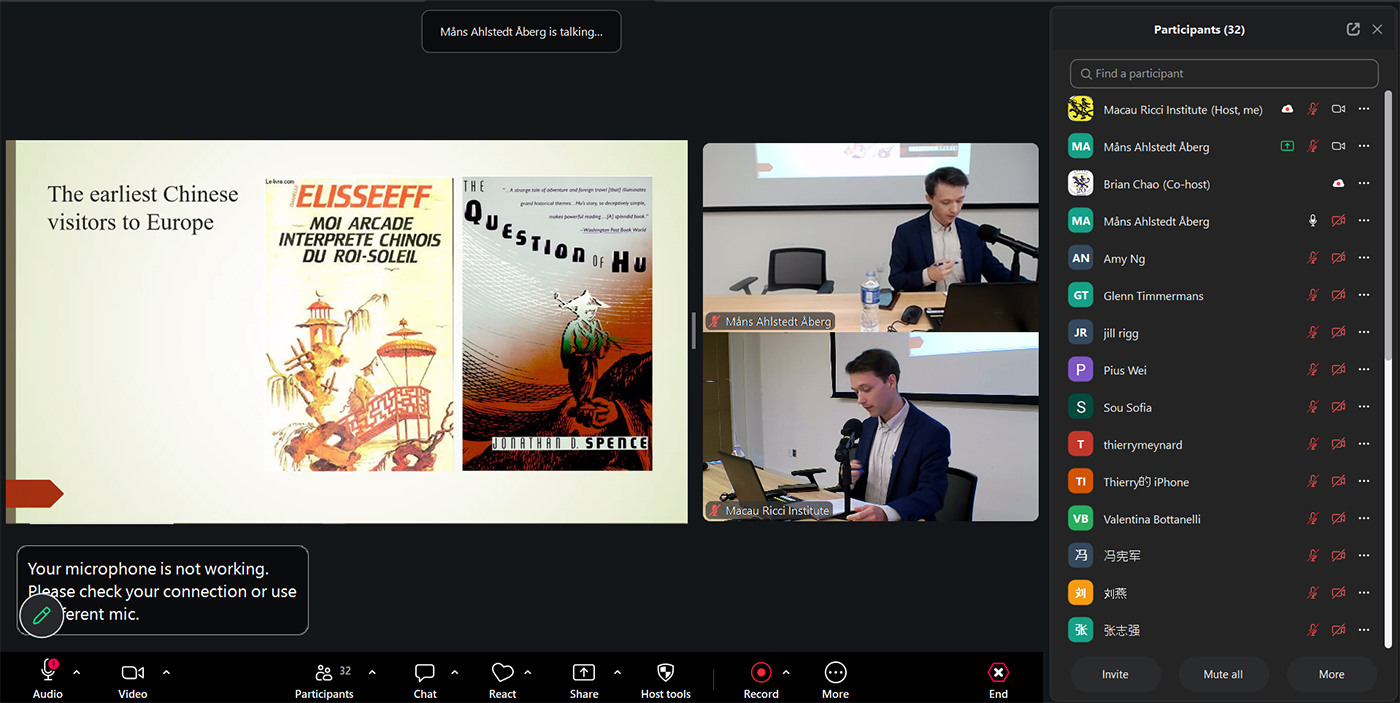Expand the Audio options caret
1400x703 pixels.
tap(77, 672)
